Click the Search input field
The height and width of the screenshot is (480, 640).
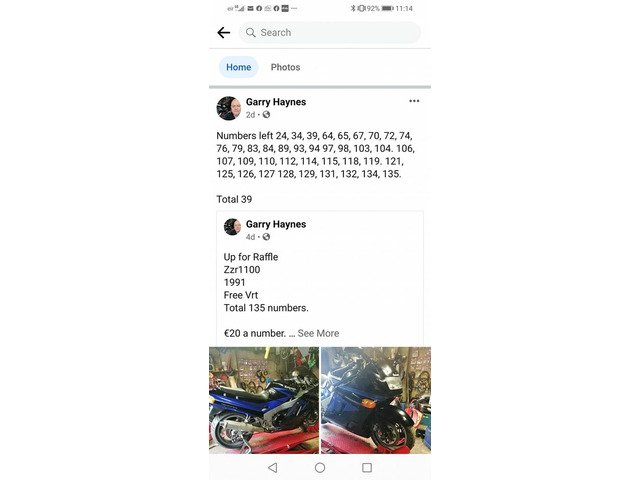coord(329,33)
